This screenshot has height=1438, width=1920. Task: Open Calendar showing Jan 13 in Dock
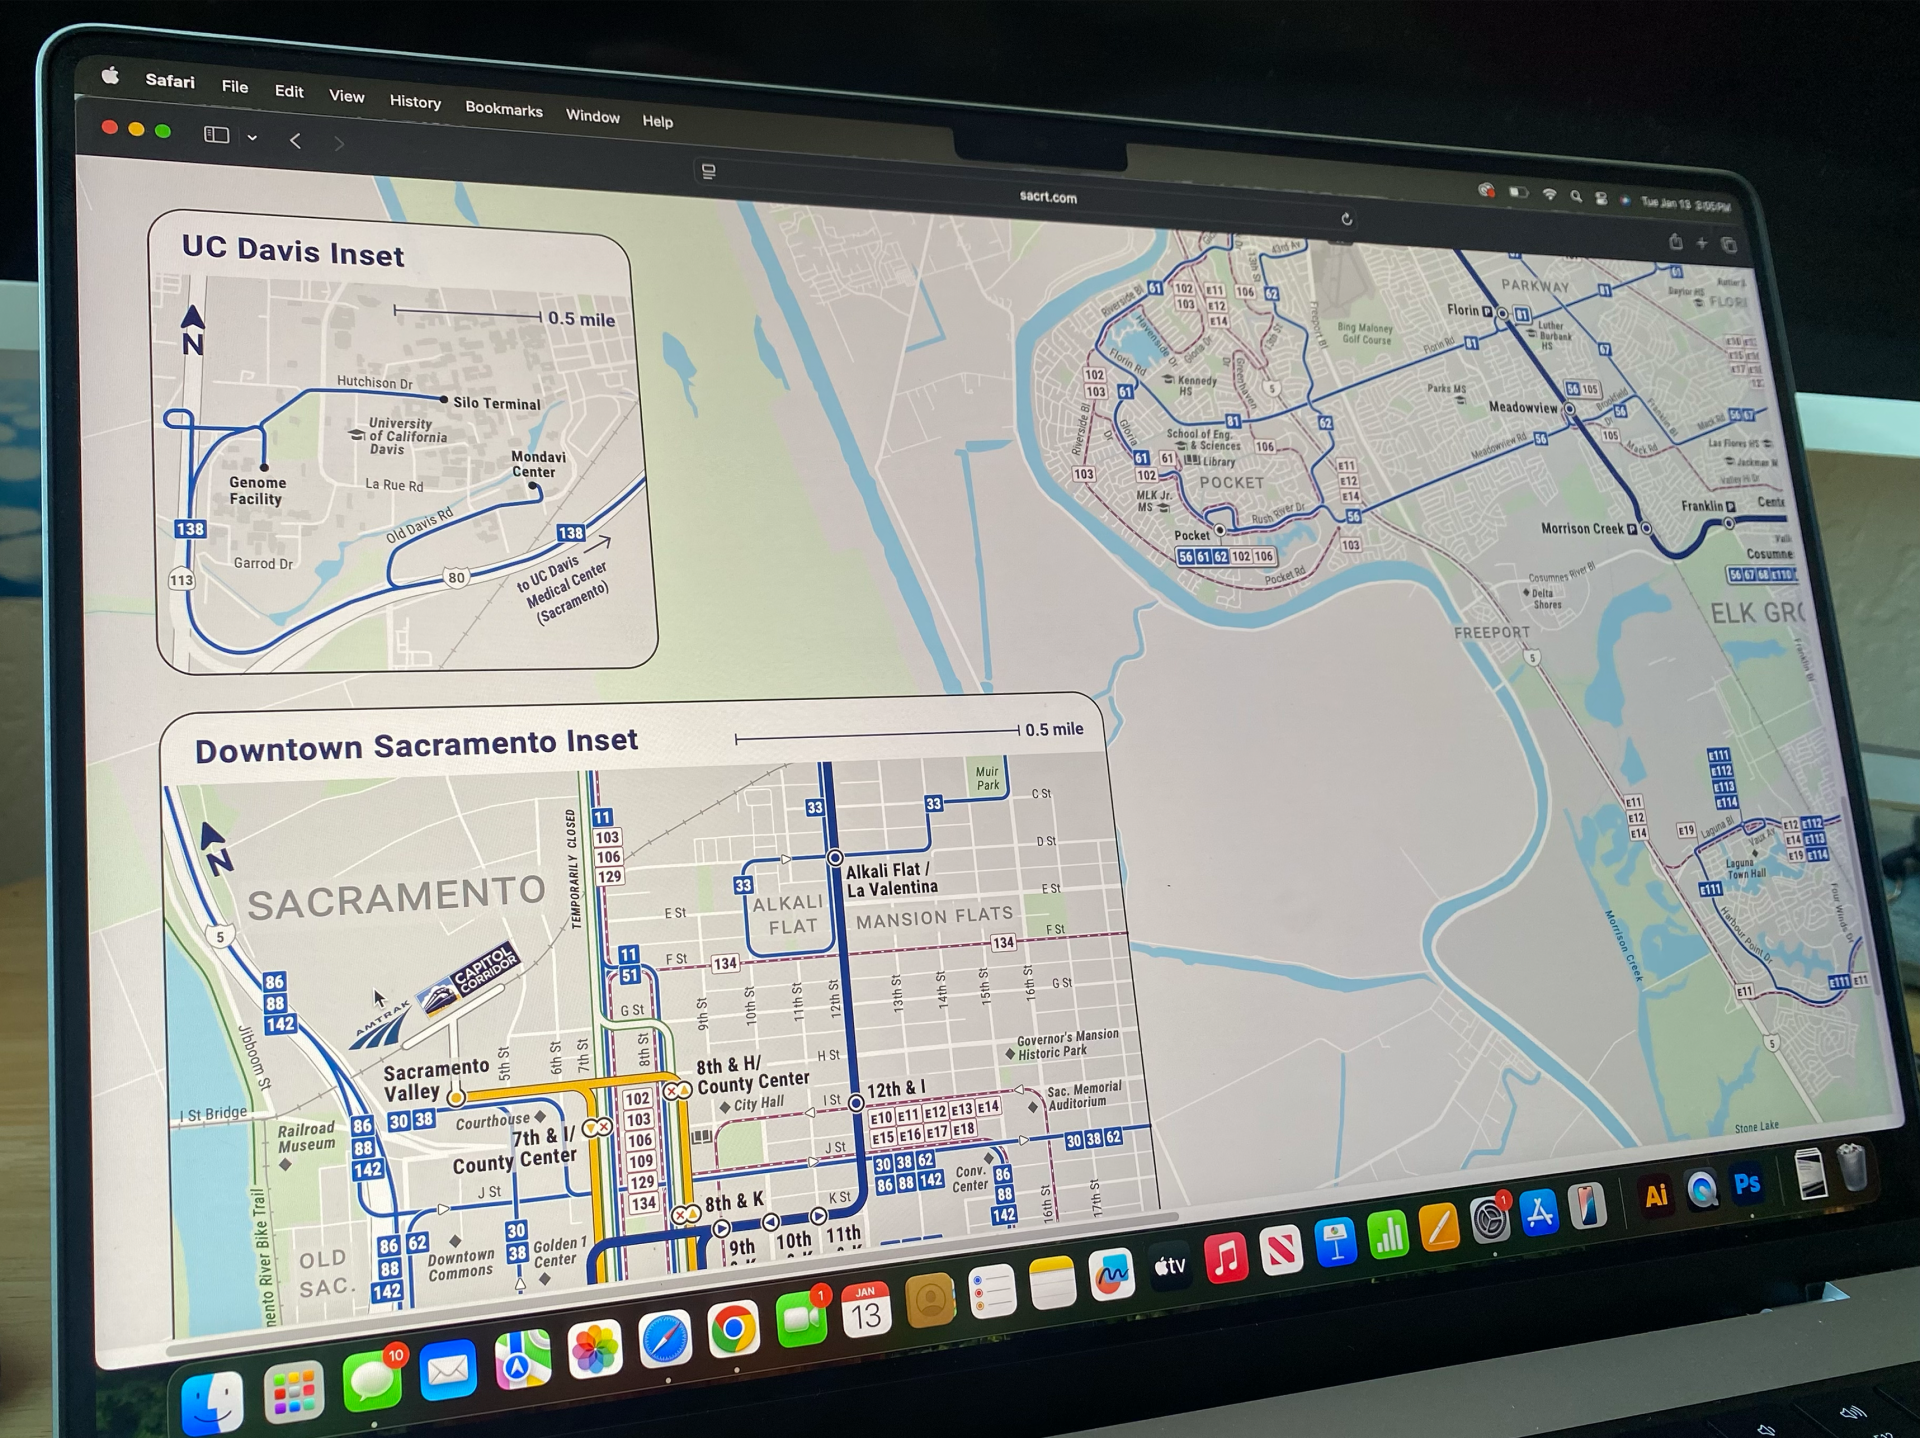click(866, 1309)
